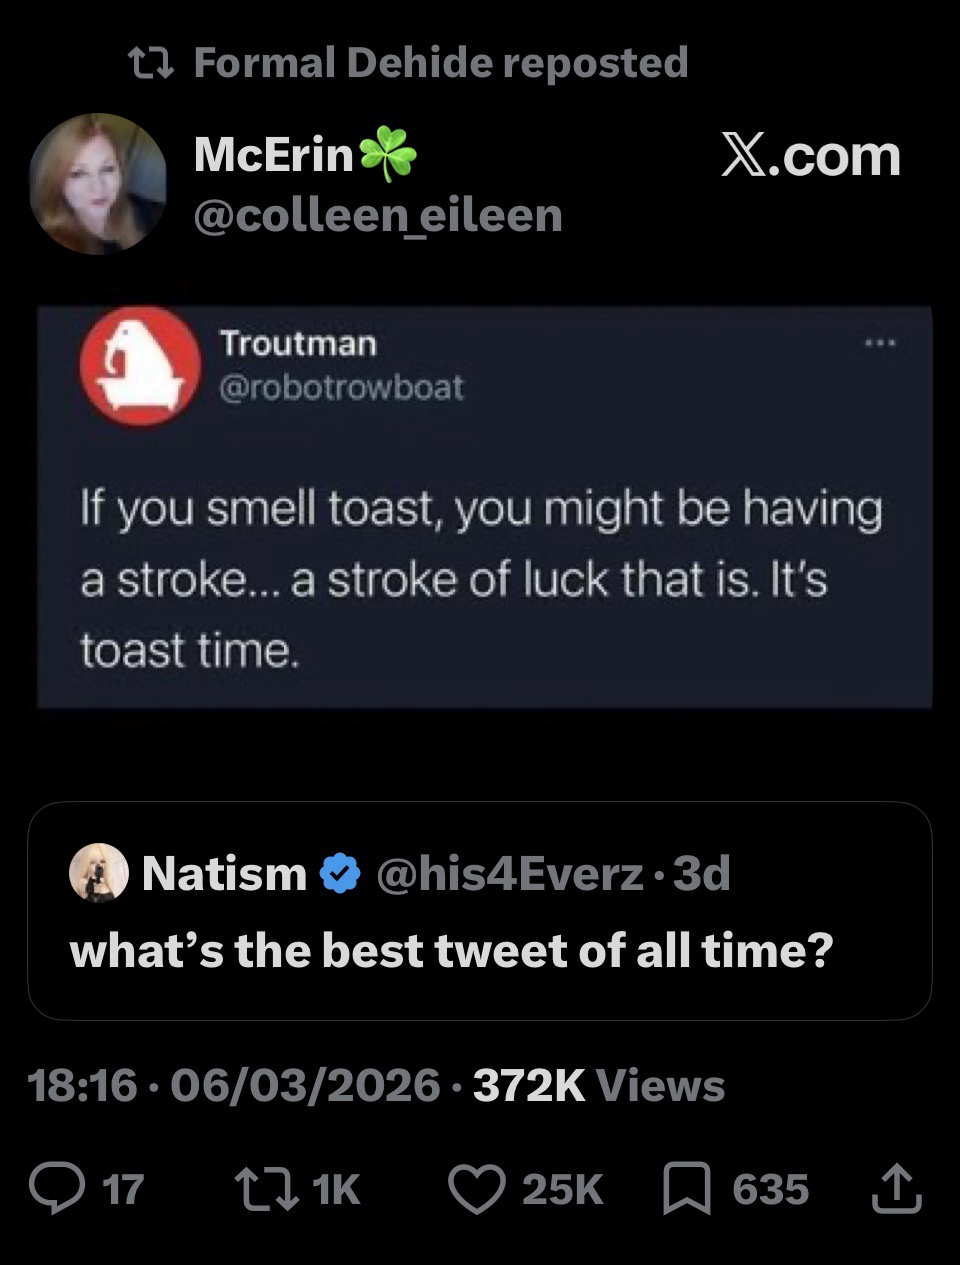Open the @his4Everz handle
Screen dimensions: 960x1265
click(509, 874)
